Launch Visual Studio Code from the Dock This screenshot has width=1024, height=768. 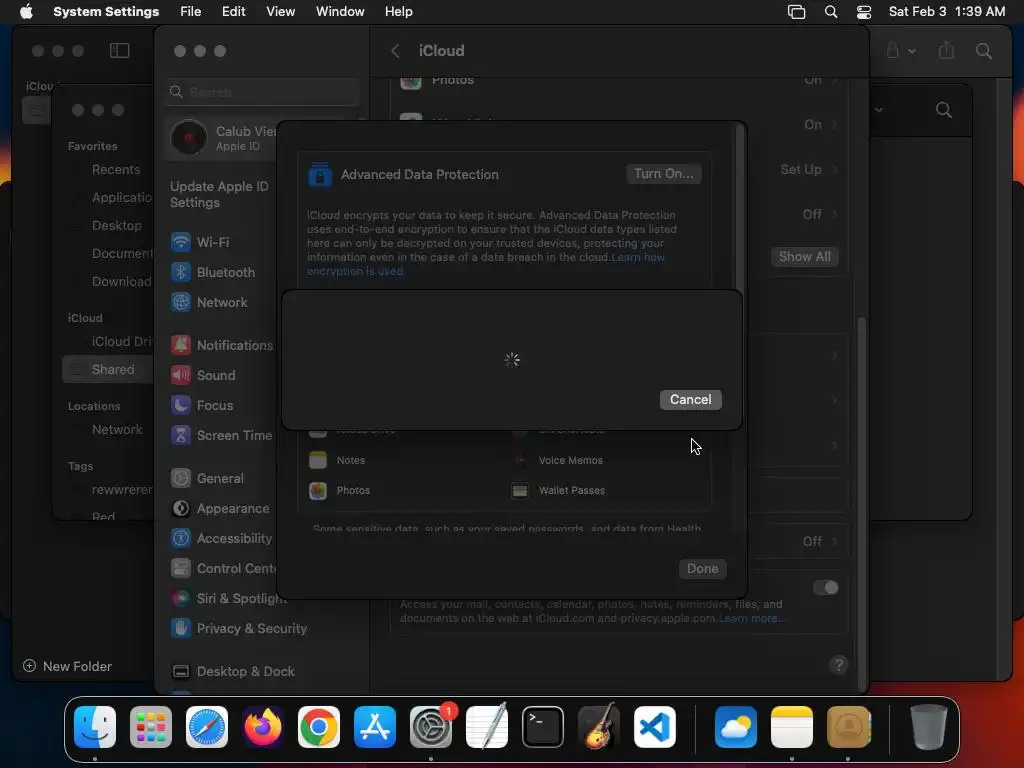click(x=655, y=727)
